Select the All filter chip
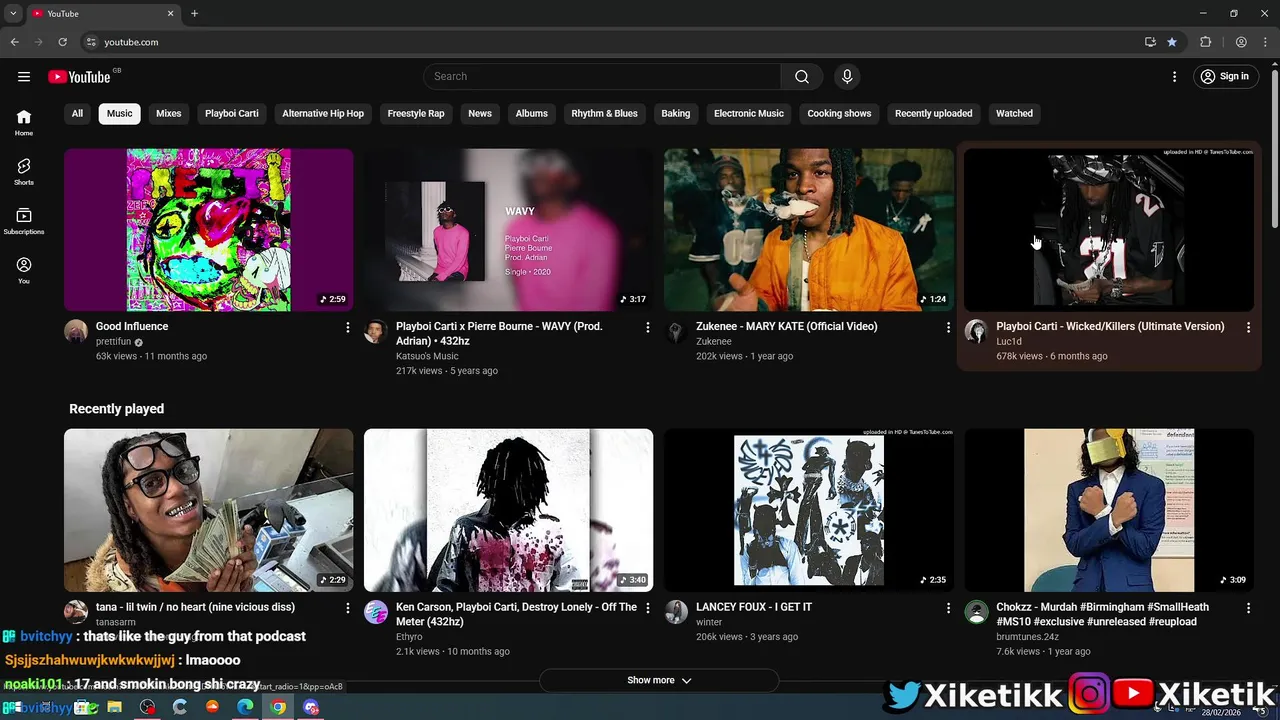Image resolution: width=1280 pixels, height=720 pixels. (x=77, y=114)
